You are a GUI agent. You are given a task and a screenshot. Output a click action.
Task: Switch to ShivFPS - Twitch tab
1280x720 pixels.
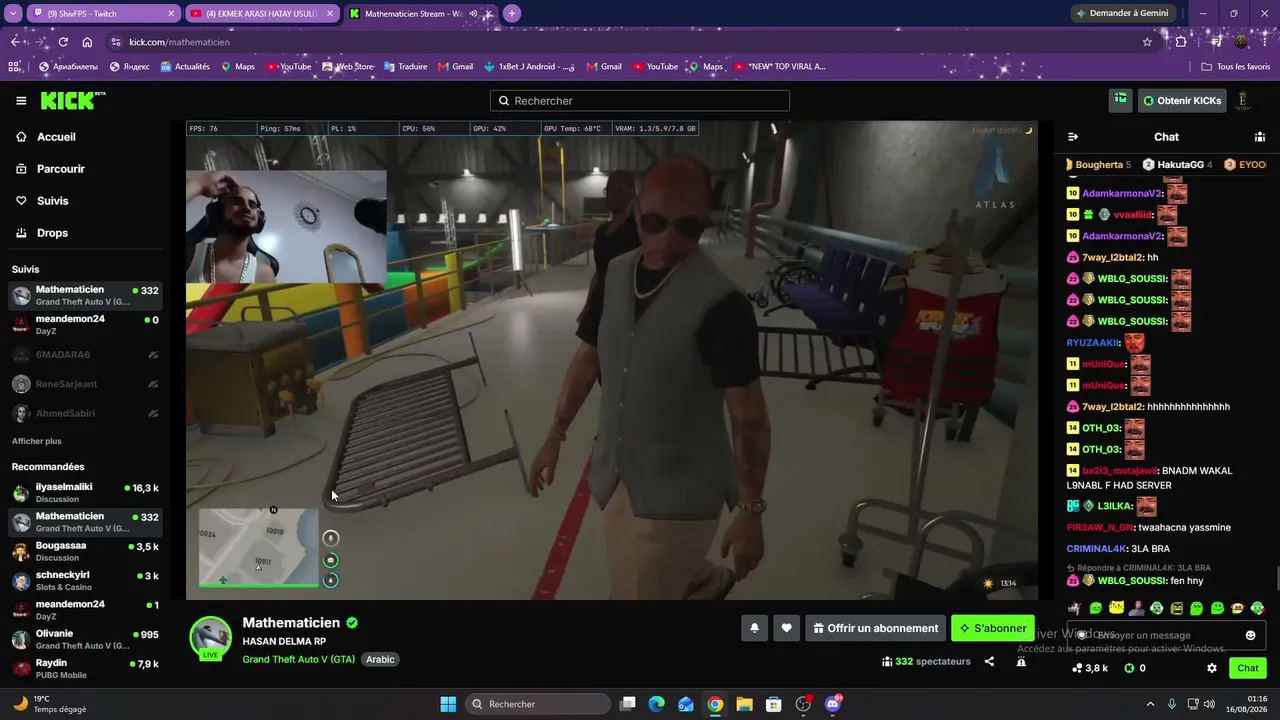coord(103,14)
